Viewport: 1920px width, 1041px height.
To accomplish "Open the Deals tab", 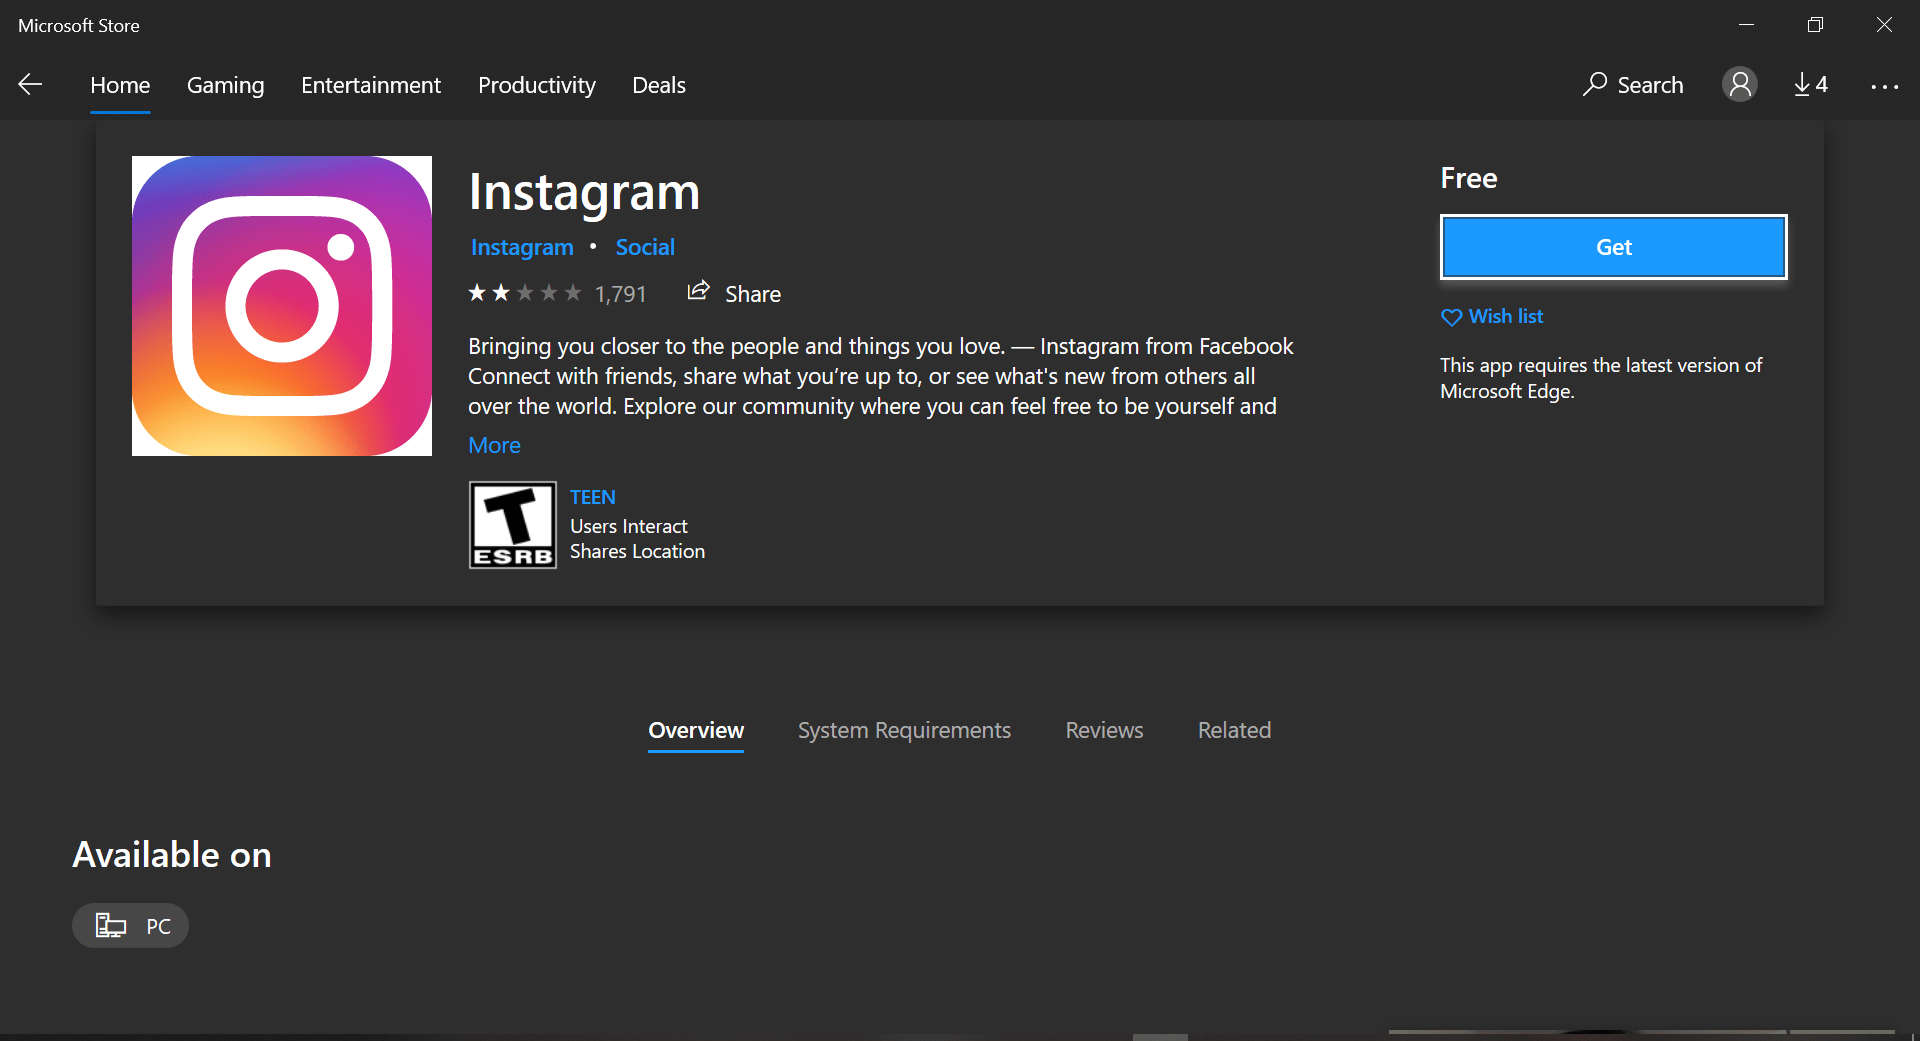I will coord(659,85).
